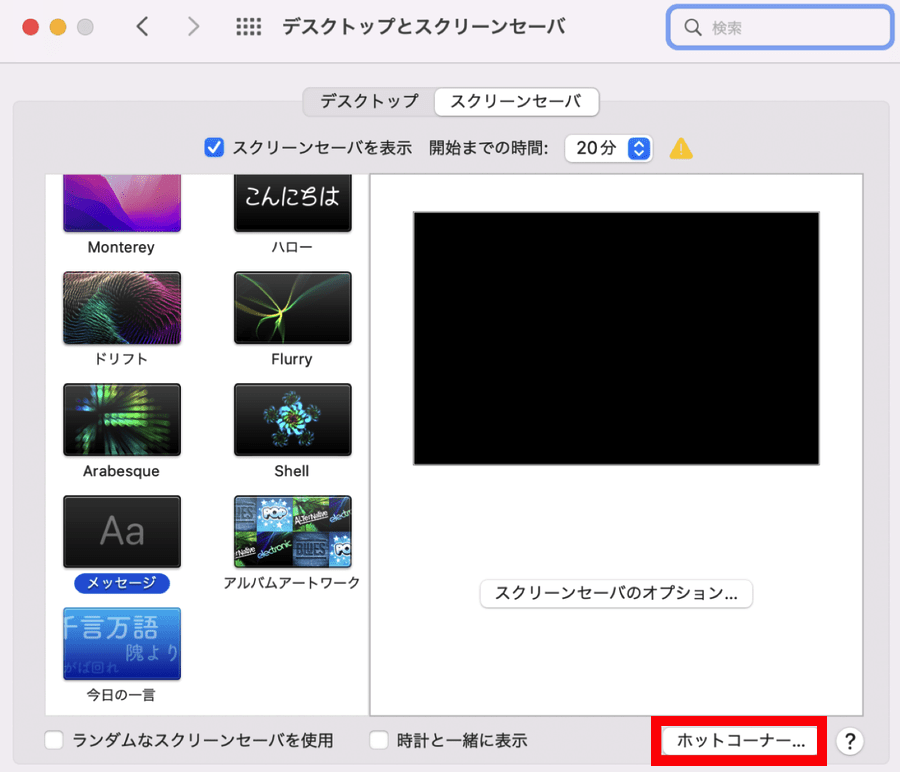
Task: Open the 20分 start time dropdown
Action: click(x=608, y=149)
